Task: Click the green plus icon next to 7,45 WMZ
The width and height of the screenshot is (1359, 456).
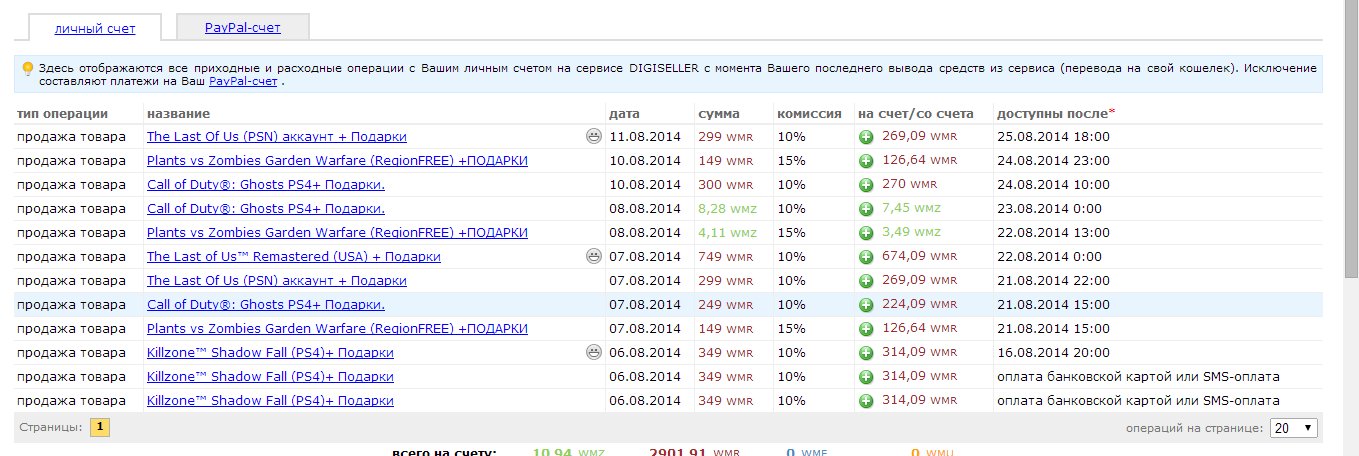Action: pyautogui.click(x=866, y=209)
